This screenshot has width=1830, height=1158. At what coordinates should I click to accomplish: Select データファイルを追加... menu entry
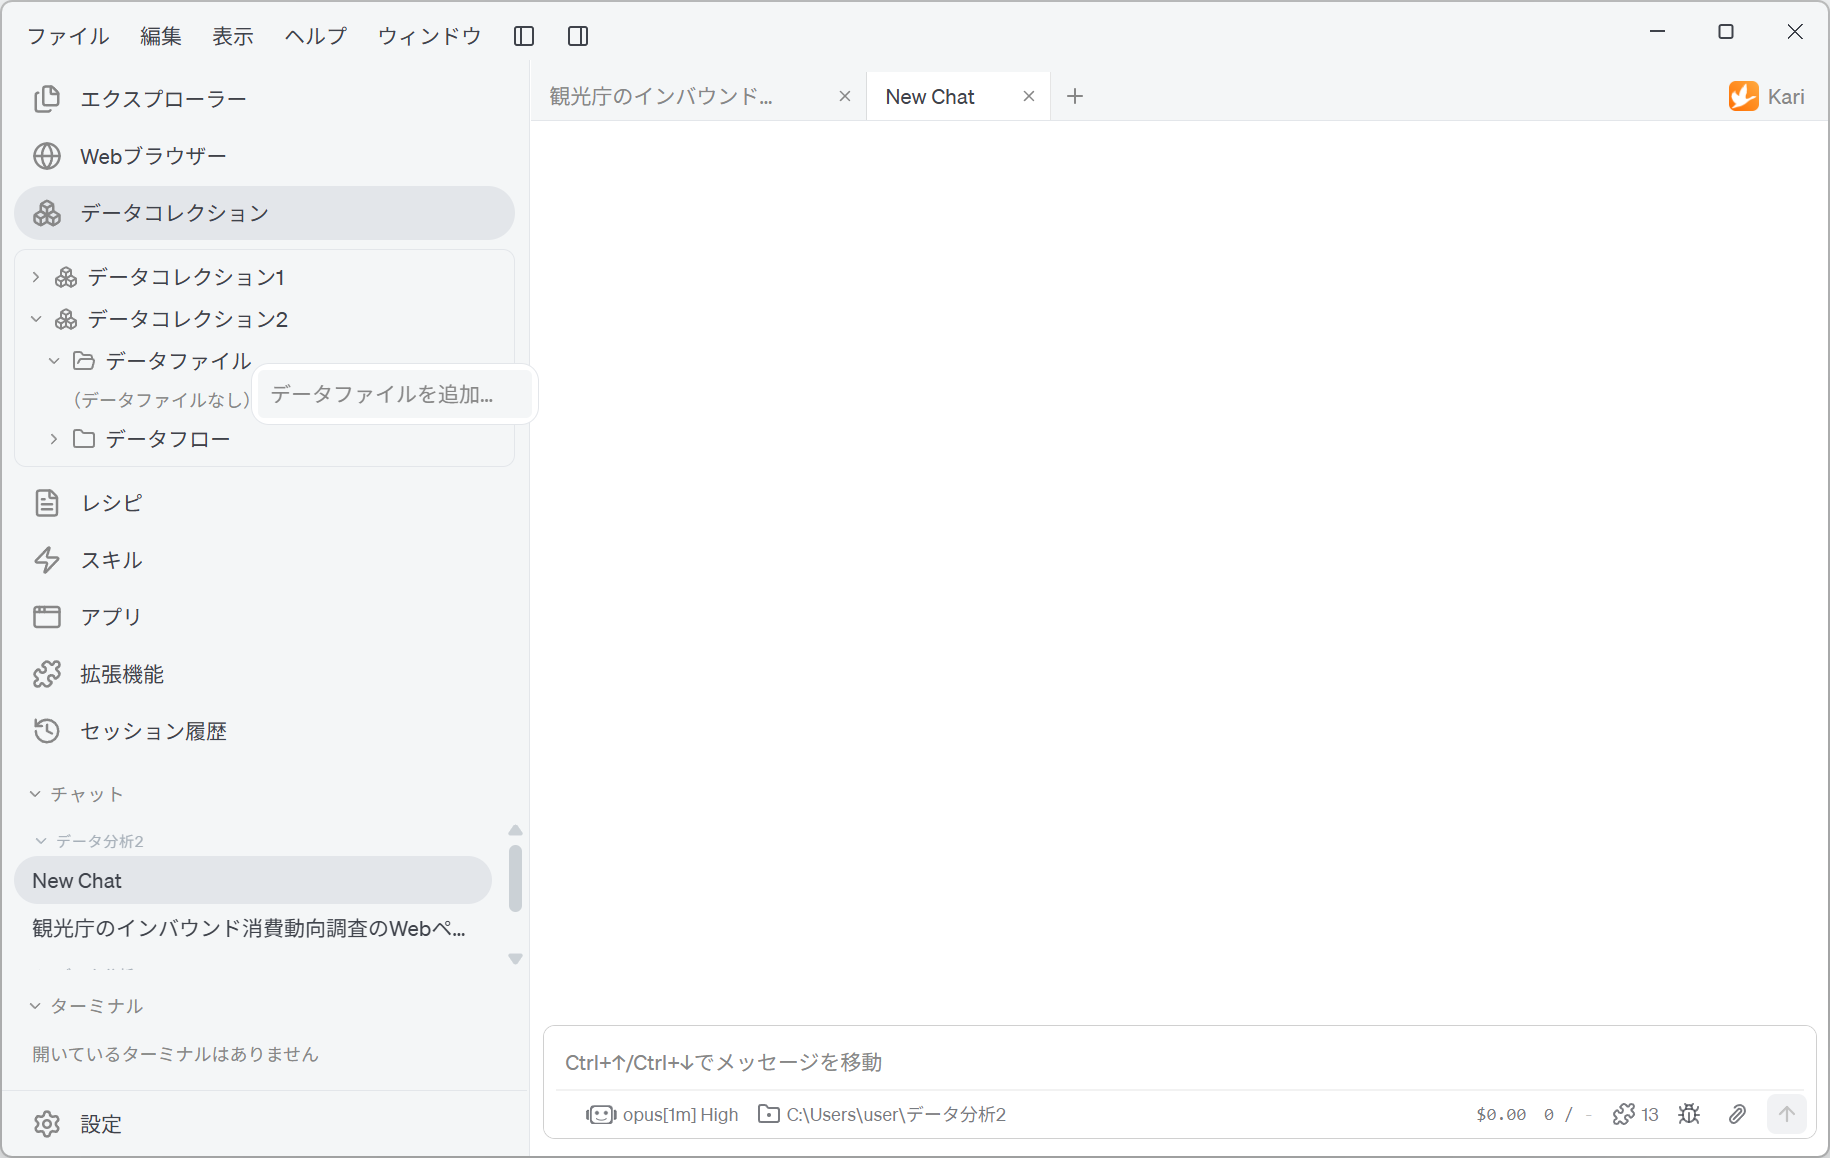click(x=395, y=394)
